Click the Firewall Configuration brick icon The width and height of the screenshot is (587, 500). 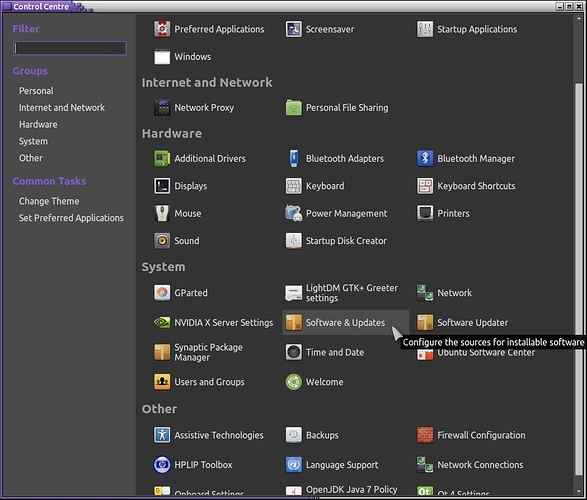coord(425,435)
